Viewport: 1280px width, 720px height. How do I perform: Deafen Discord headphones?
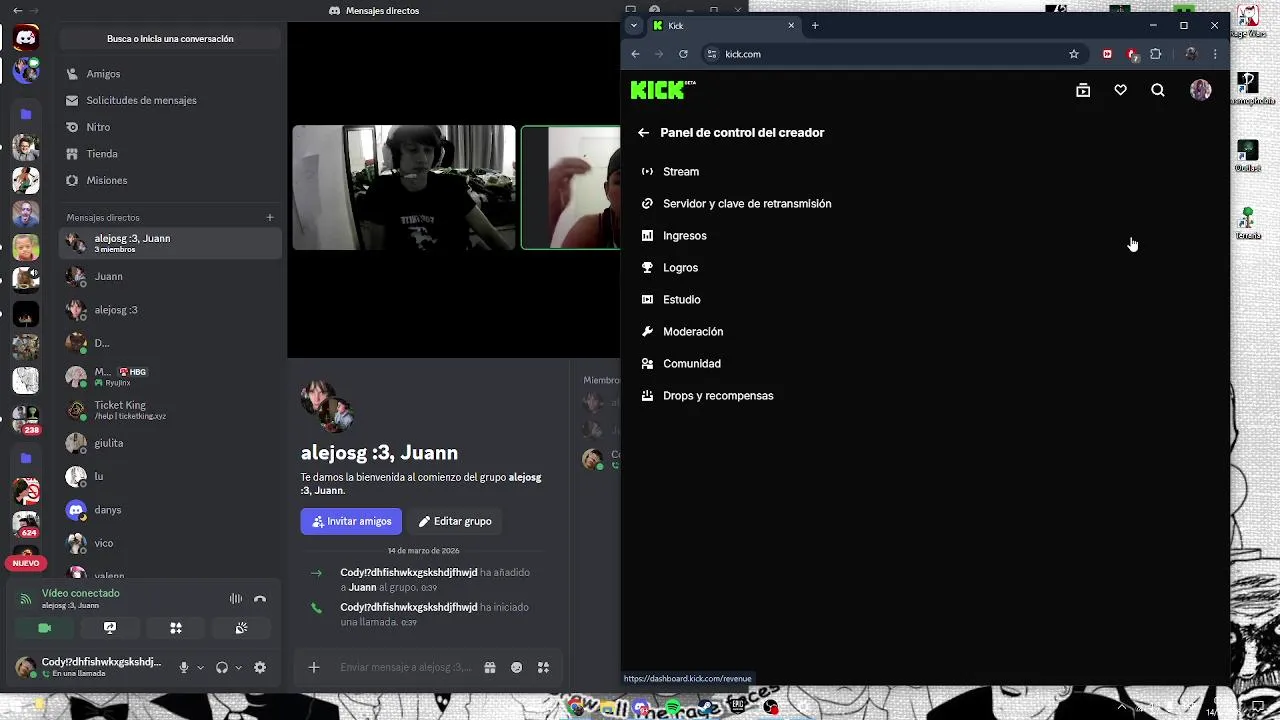pos(222,668)
